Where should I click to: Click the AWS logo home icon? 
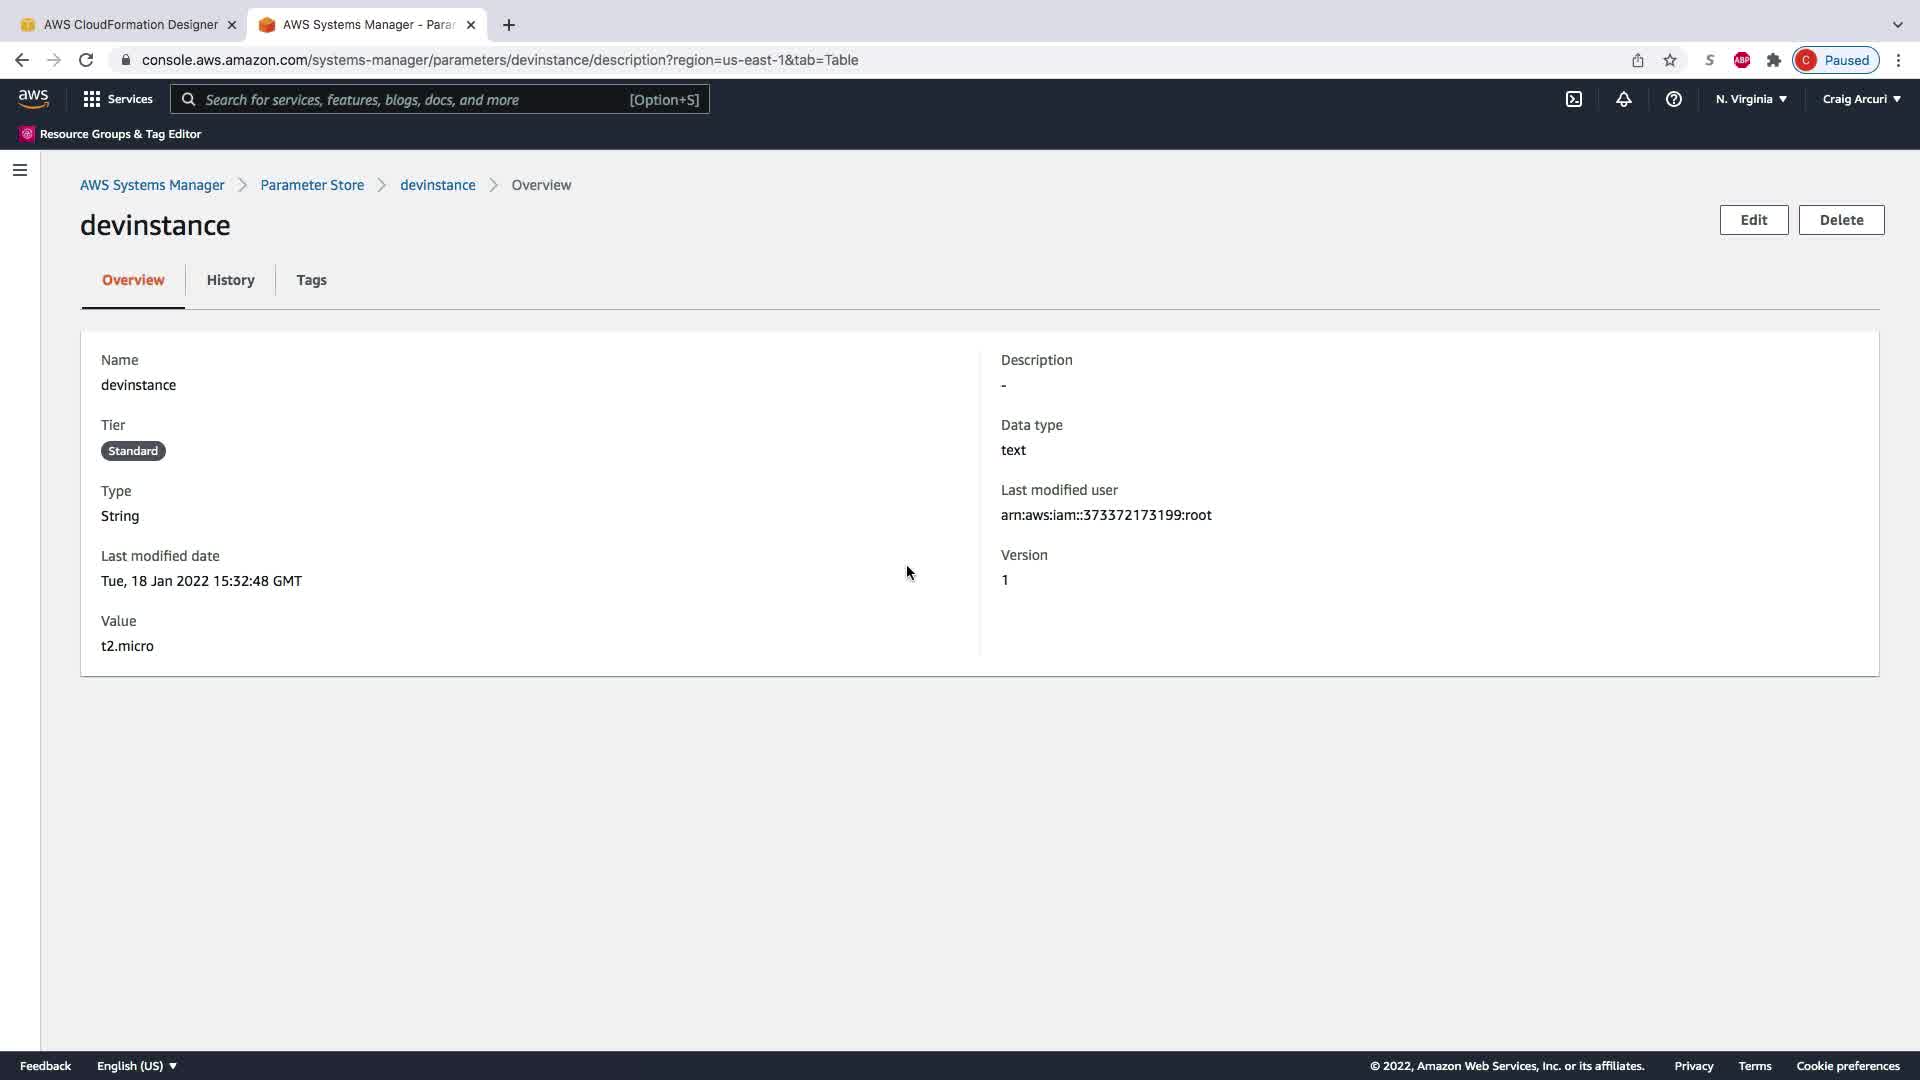[33, 99]
